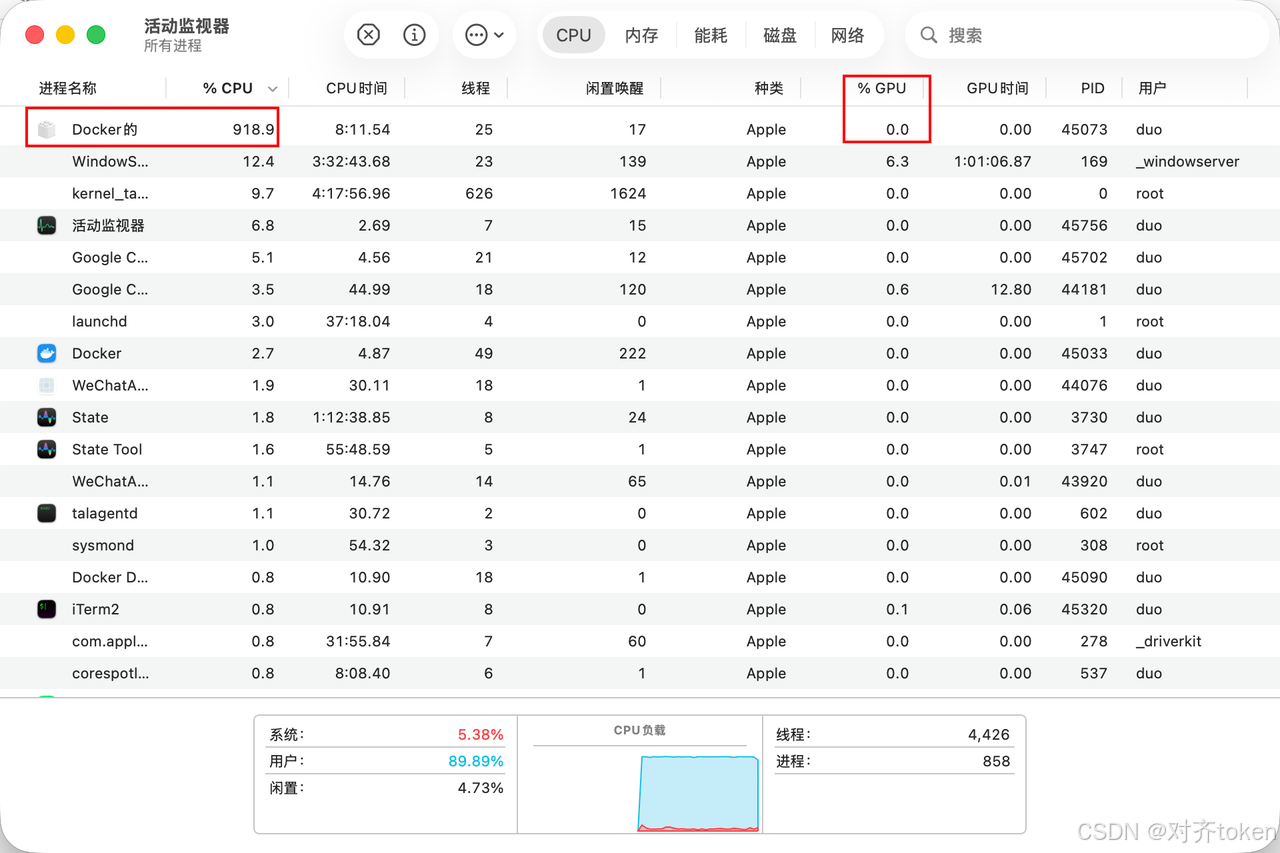Click the 918.9 CPU percentage value
Screen dimensions: 1280x853
tap(253, 129)
